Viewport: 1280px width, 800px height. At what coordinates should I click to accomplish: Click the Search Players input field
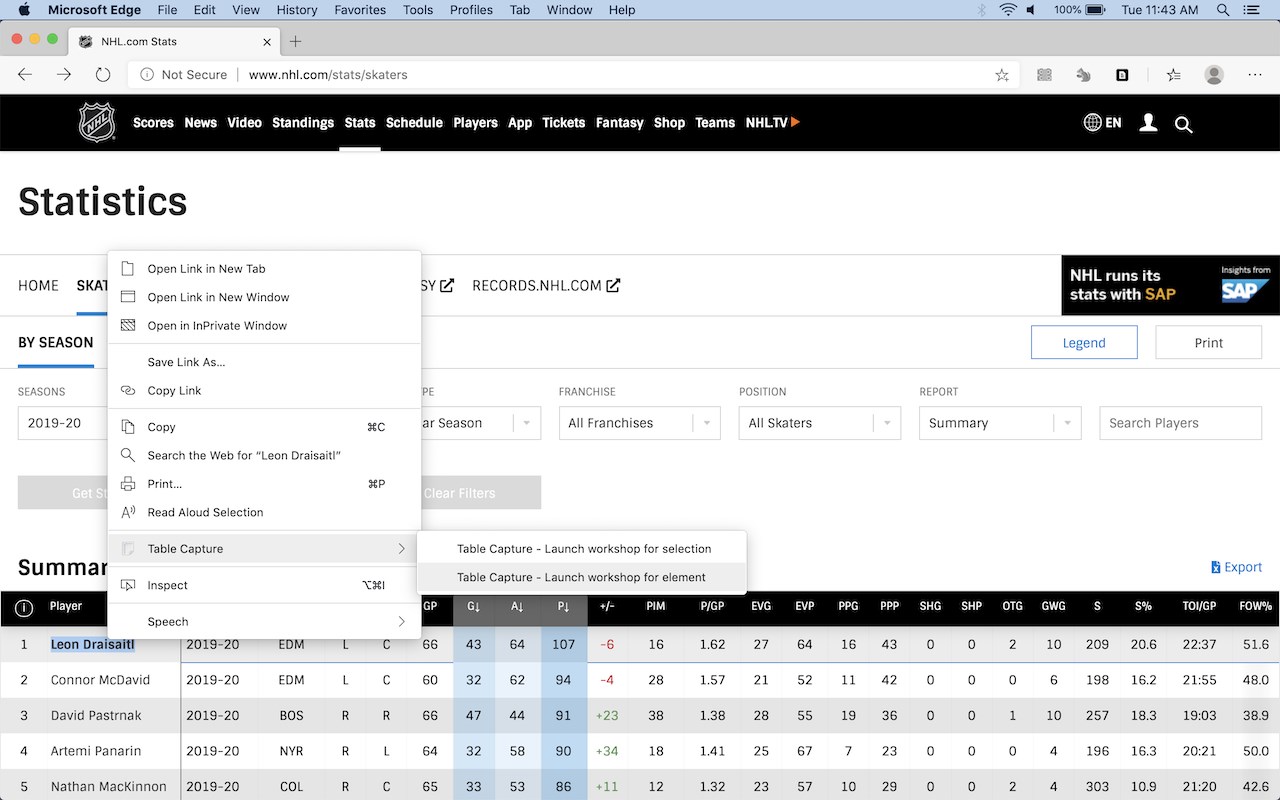pyautogui.click(x=1180, y=423)
